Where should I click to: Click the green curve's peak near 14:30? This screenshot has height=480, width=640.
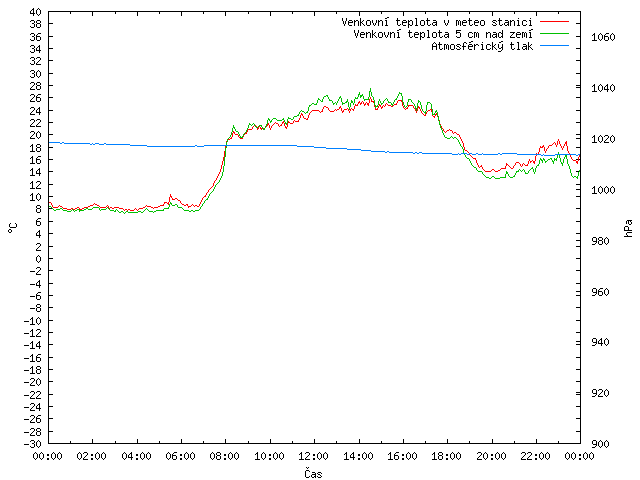point(370,89)
